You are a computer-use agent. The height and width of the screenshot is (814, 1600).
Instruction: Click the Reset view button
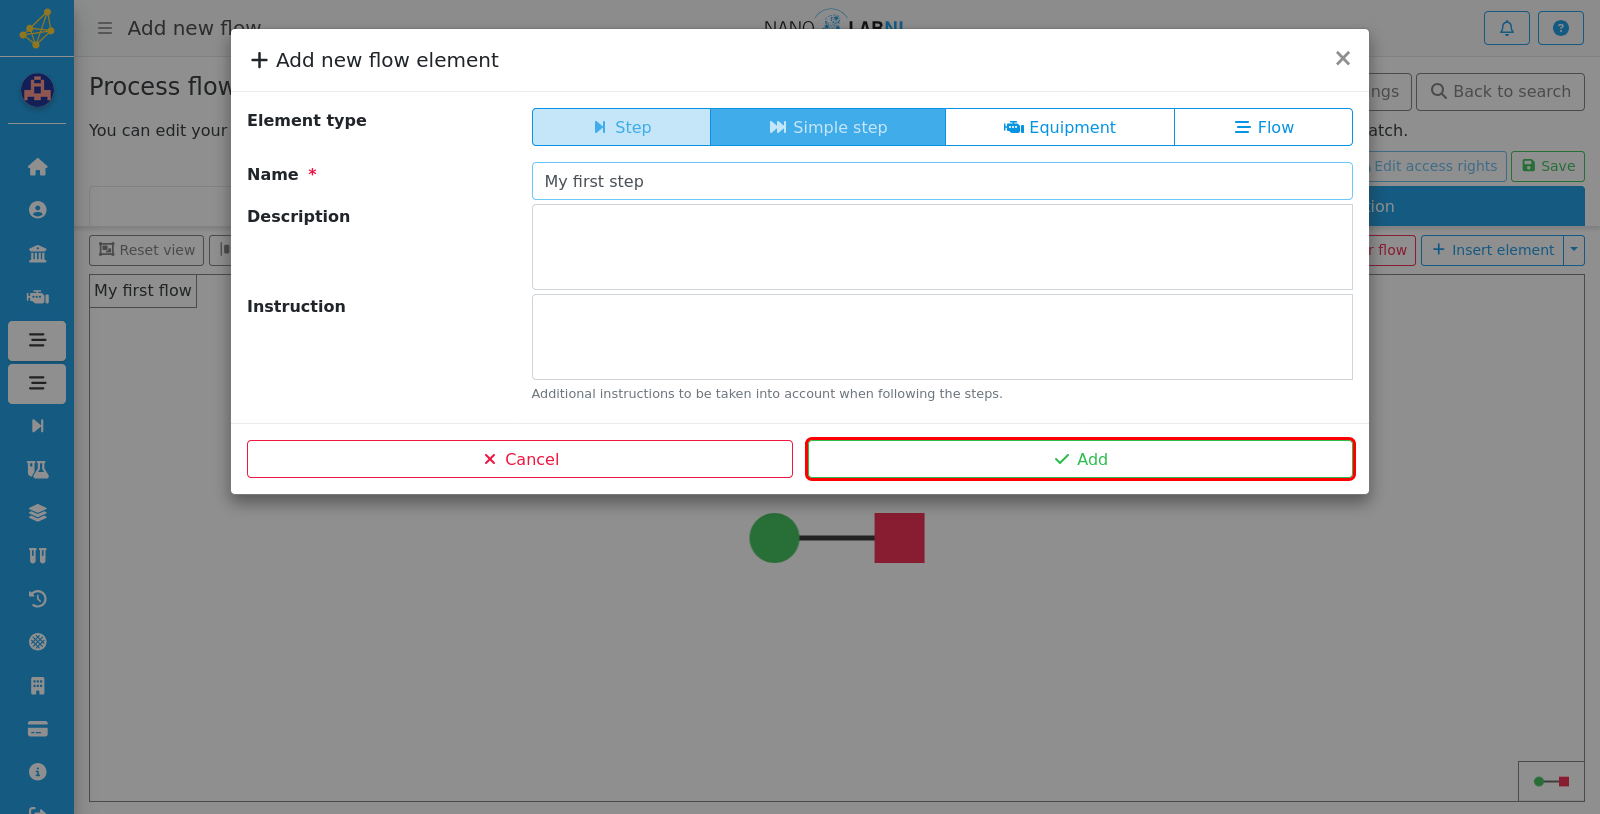click(146, 250)
